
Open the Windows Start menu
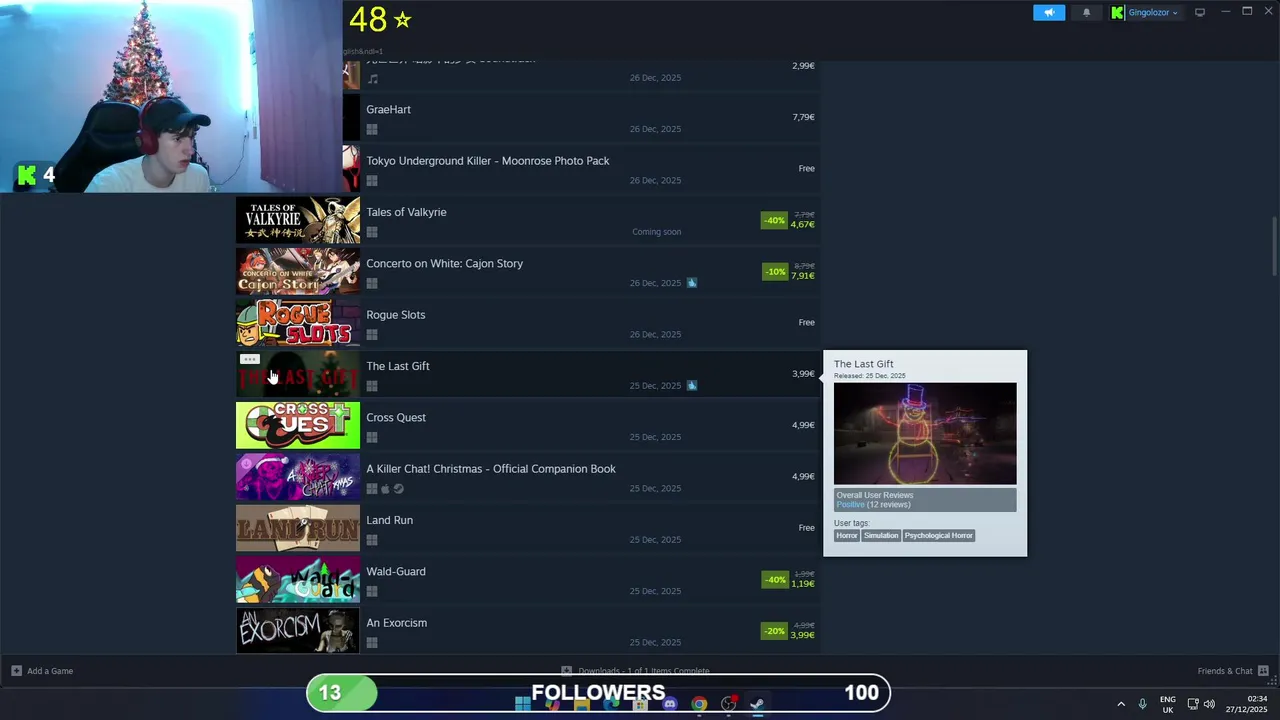[523, 704]
